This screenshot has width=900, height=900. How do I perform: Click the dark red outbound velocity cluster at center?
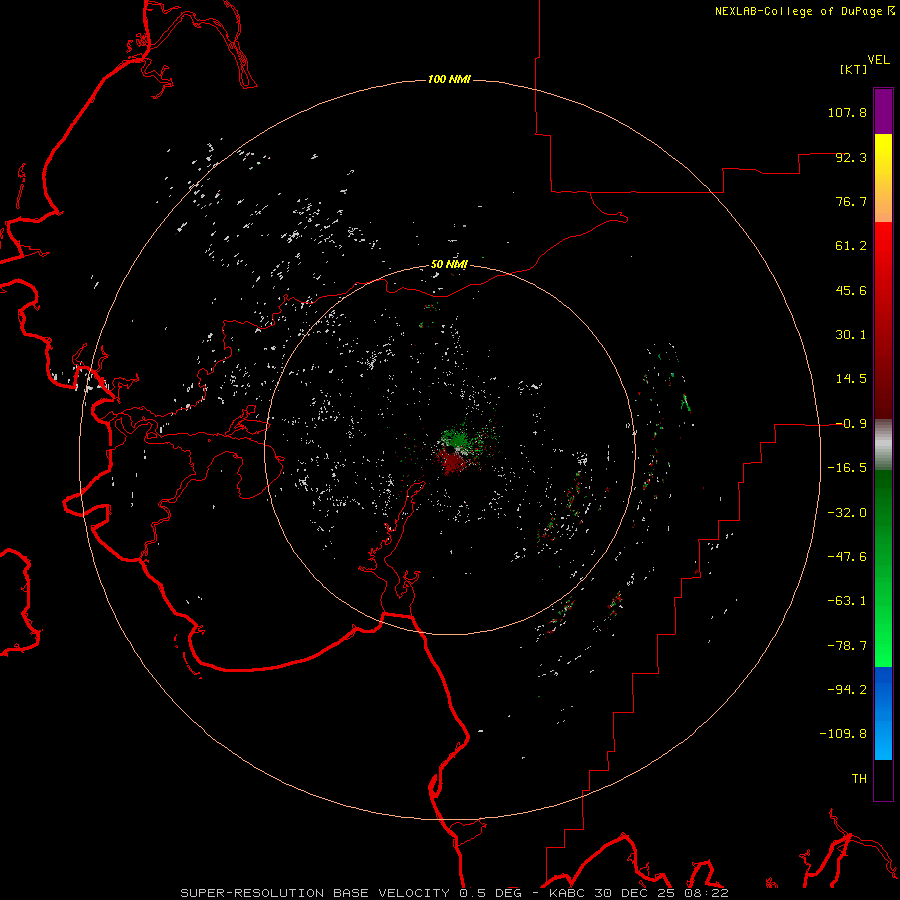pos(452,461)
